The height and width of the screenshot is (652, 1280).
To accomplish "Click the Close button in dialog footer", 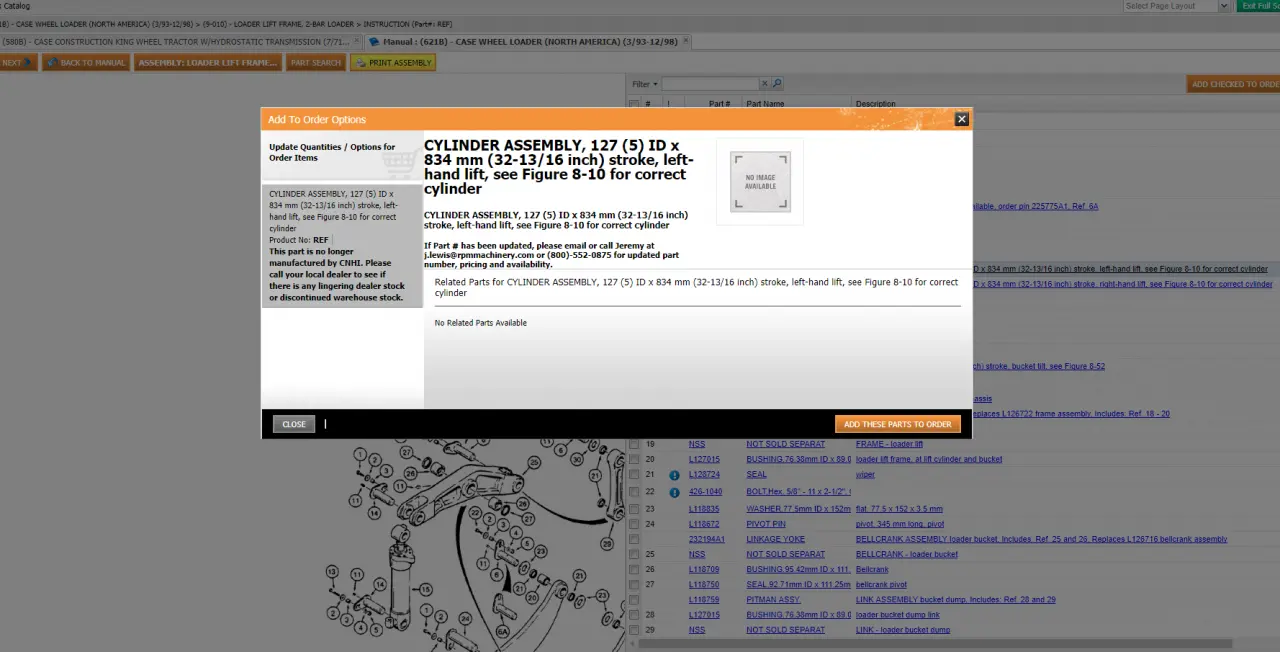I will coord(294,424).
